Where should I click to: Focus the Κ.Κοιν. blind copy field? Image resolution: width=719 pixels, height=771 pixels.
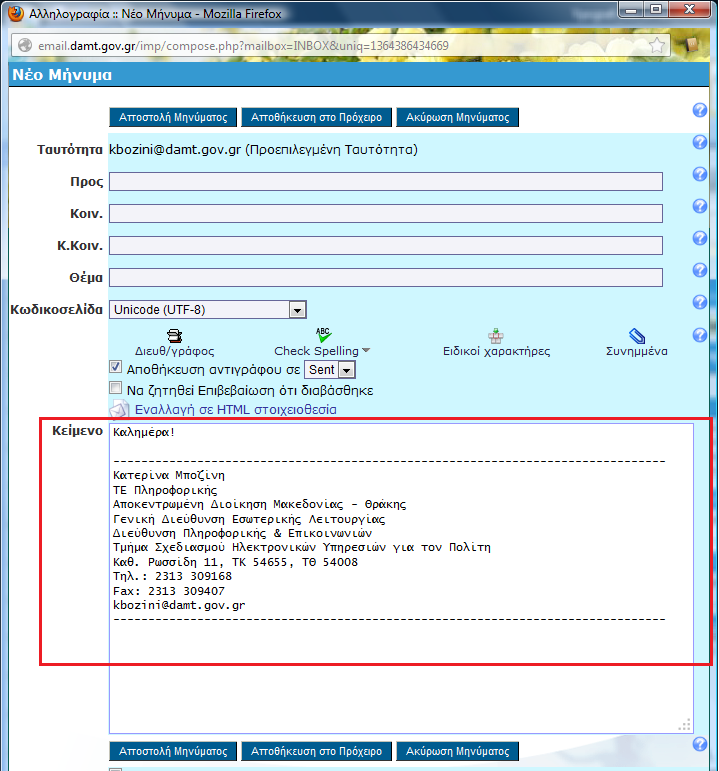click(x=386, y=245)
